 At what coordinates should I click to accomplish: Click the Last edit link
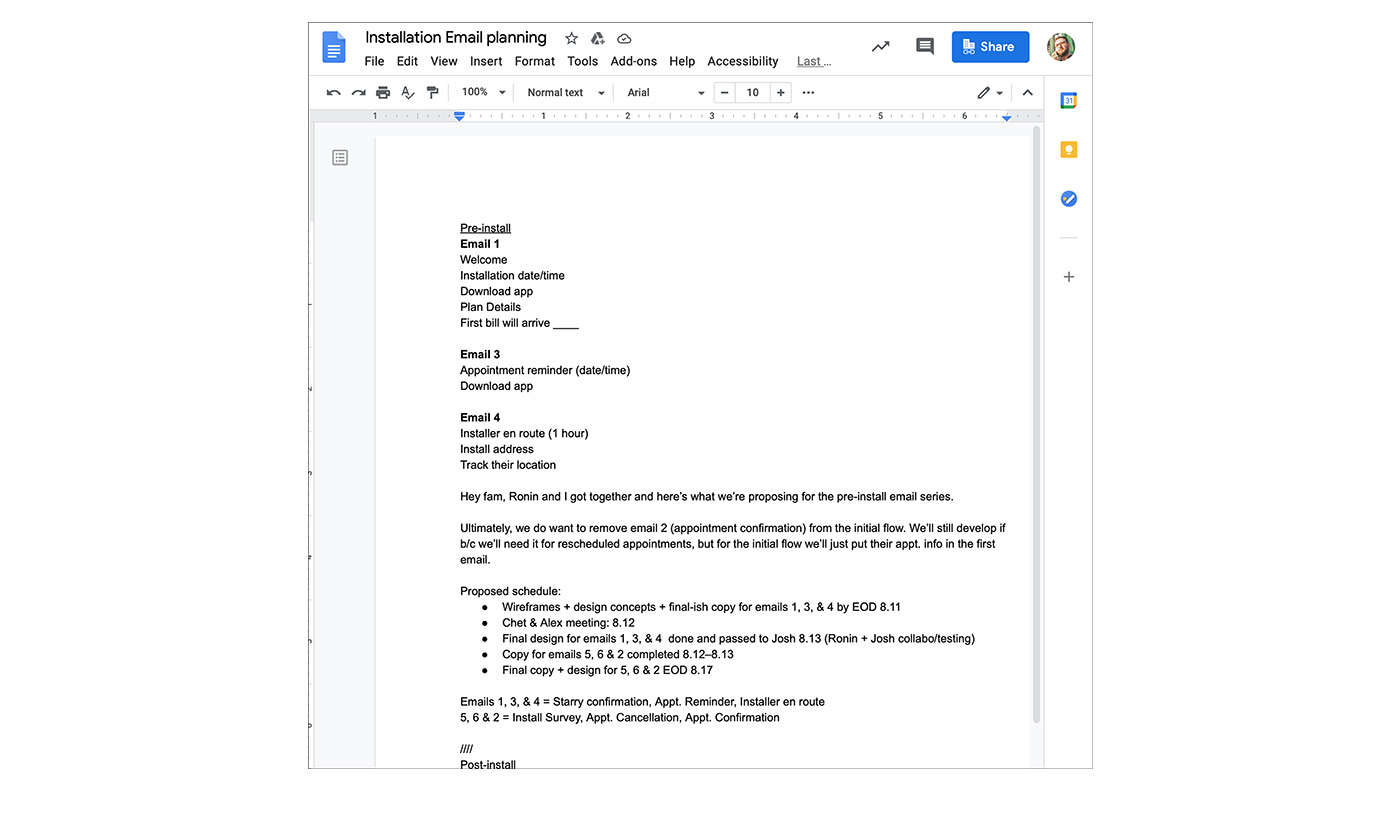[x=814, y=61]
